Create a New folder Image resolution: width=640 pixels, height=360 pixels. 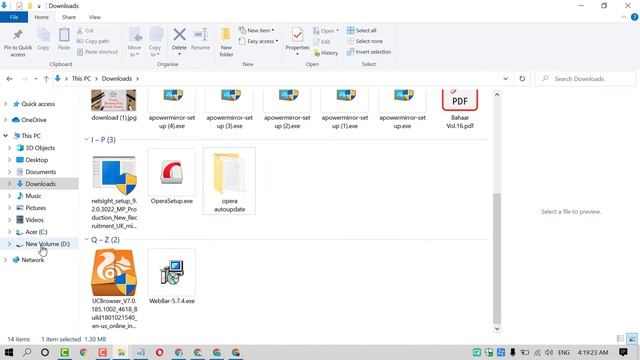coord(226,42)
